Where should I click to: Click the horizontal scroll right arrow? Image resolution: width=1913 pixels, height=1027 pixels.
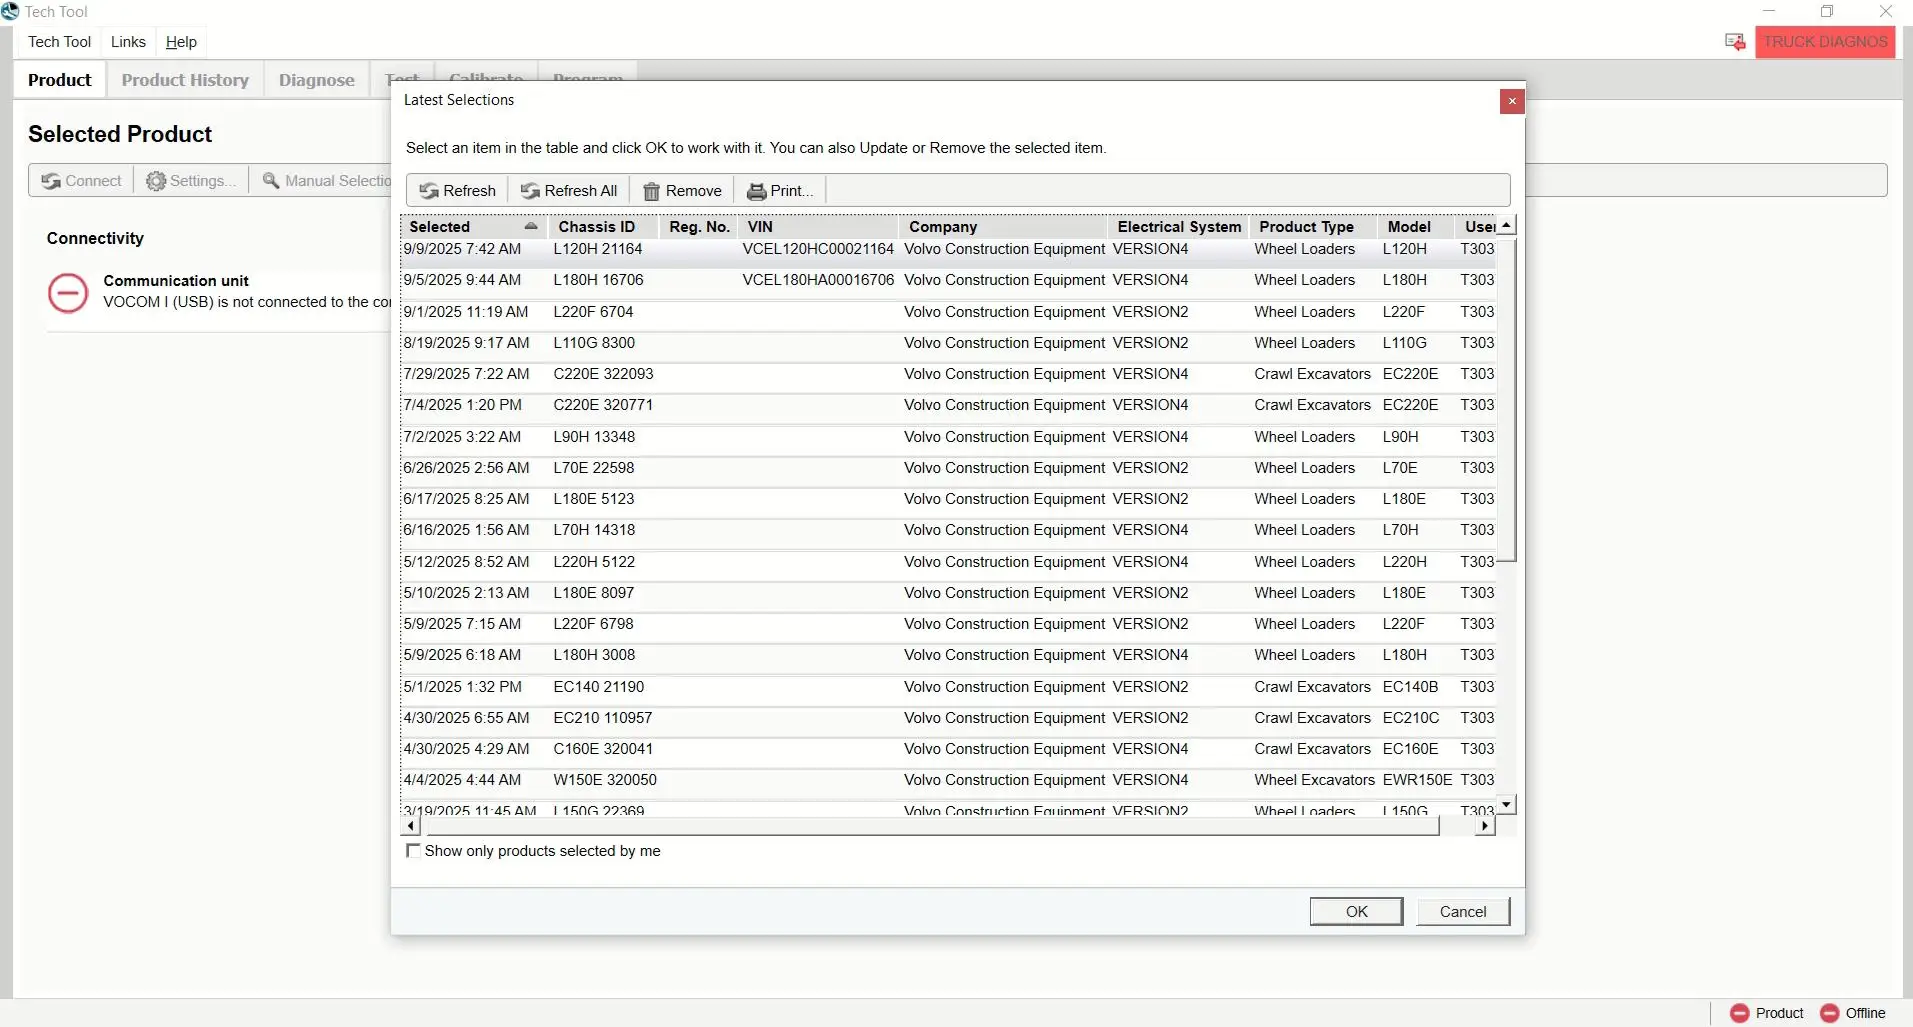pos(1485,826)
